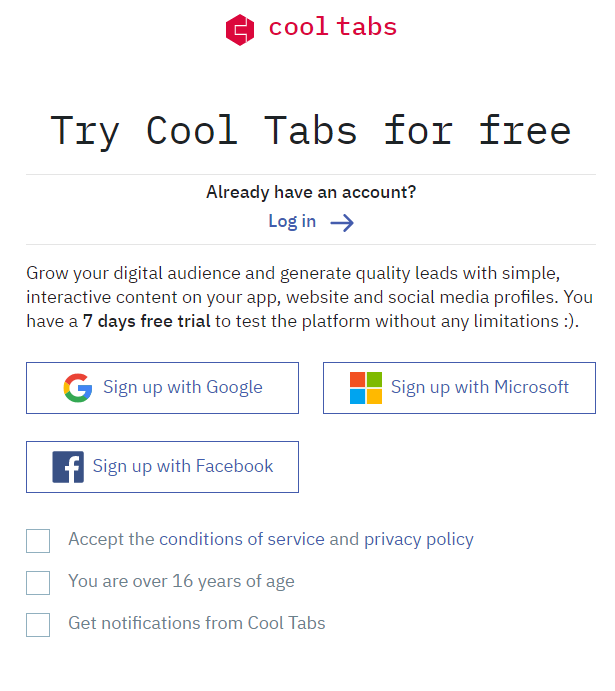615x691 pixels.
Task: Open the privacy policy link
Action: pyautogui.click(x=419, y=540)
